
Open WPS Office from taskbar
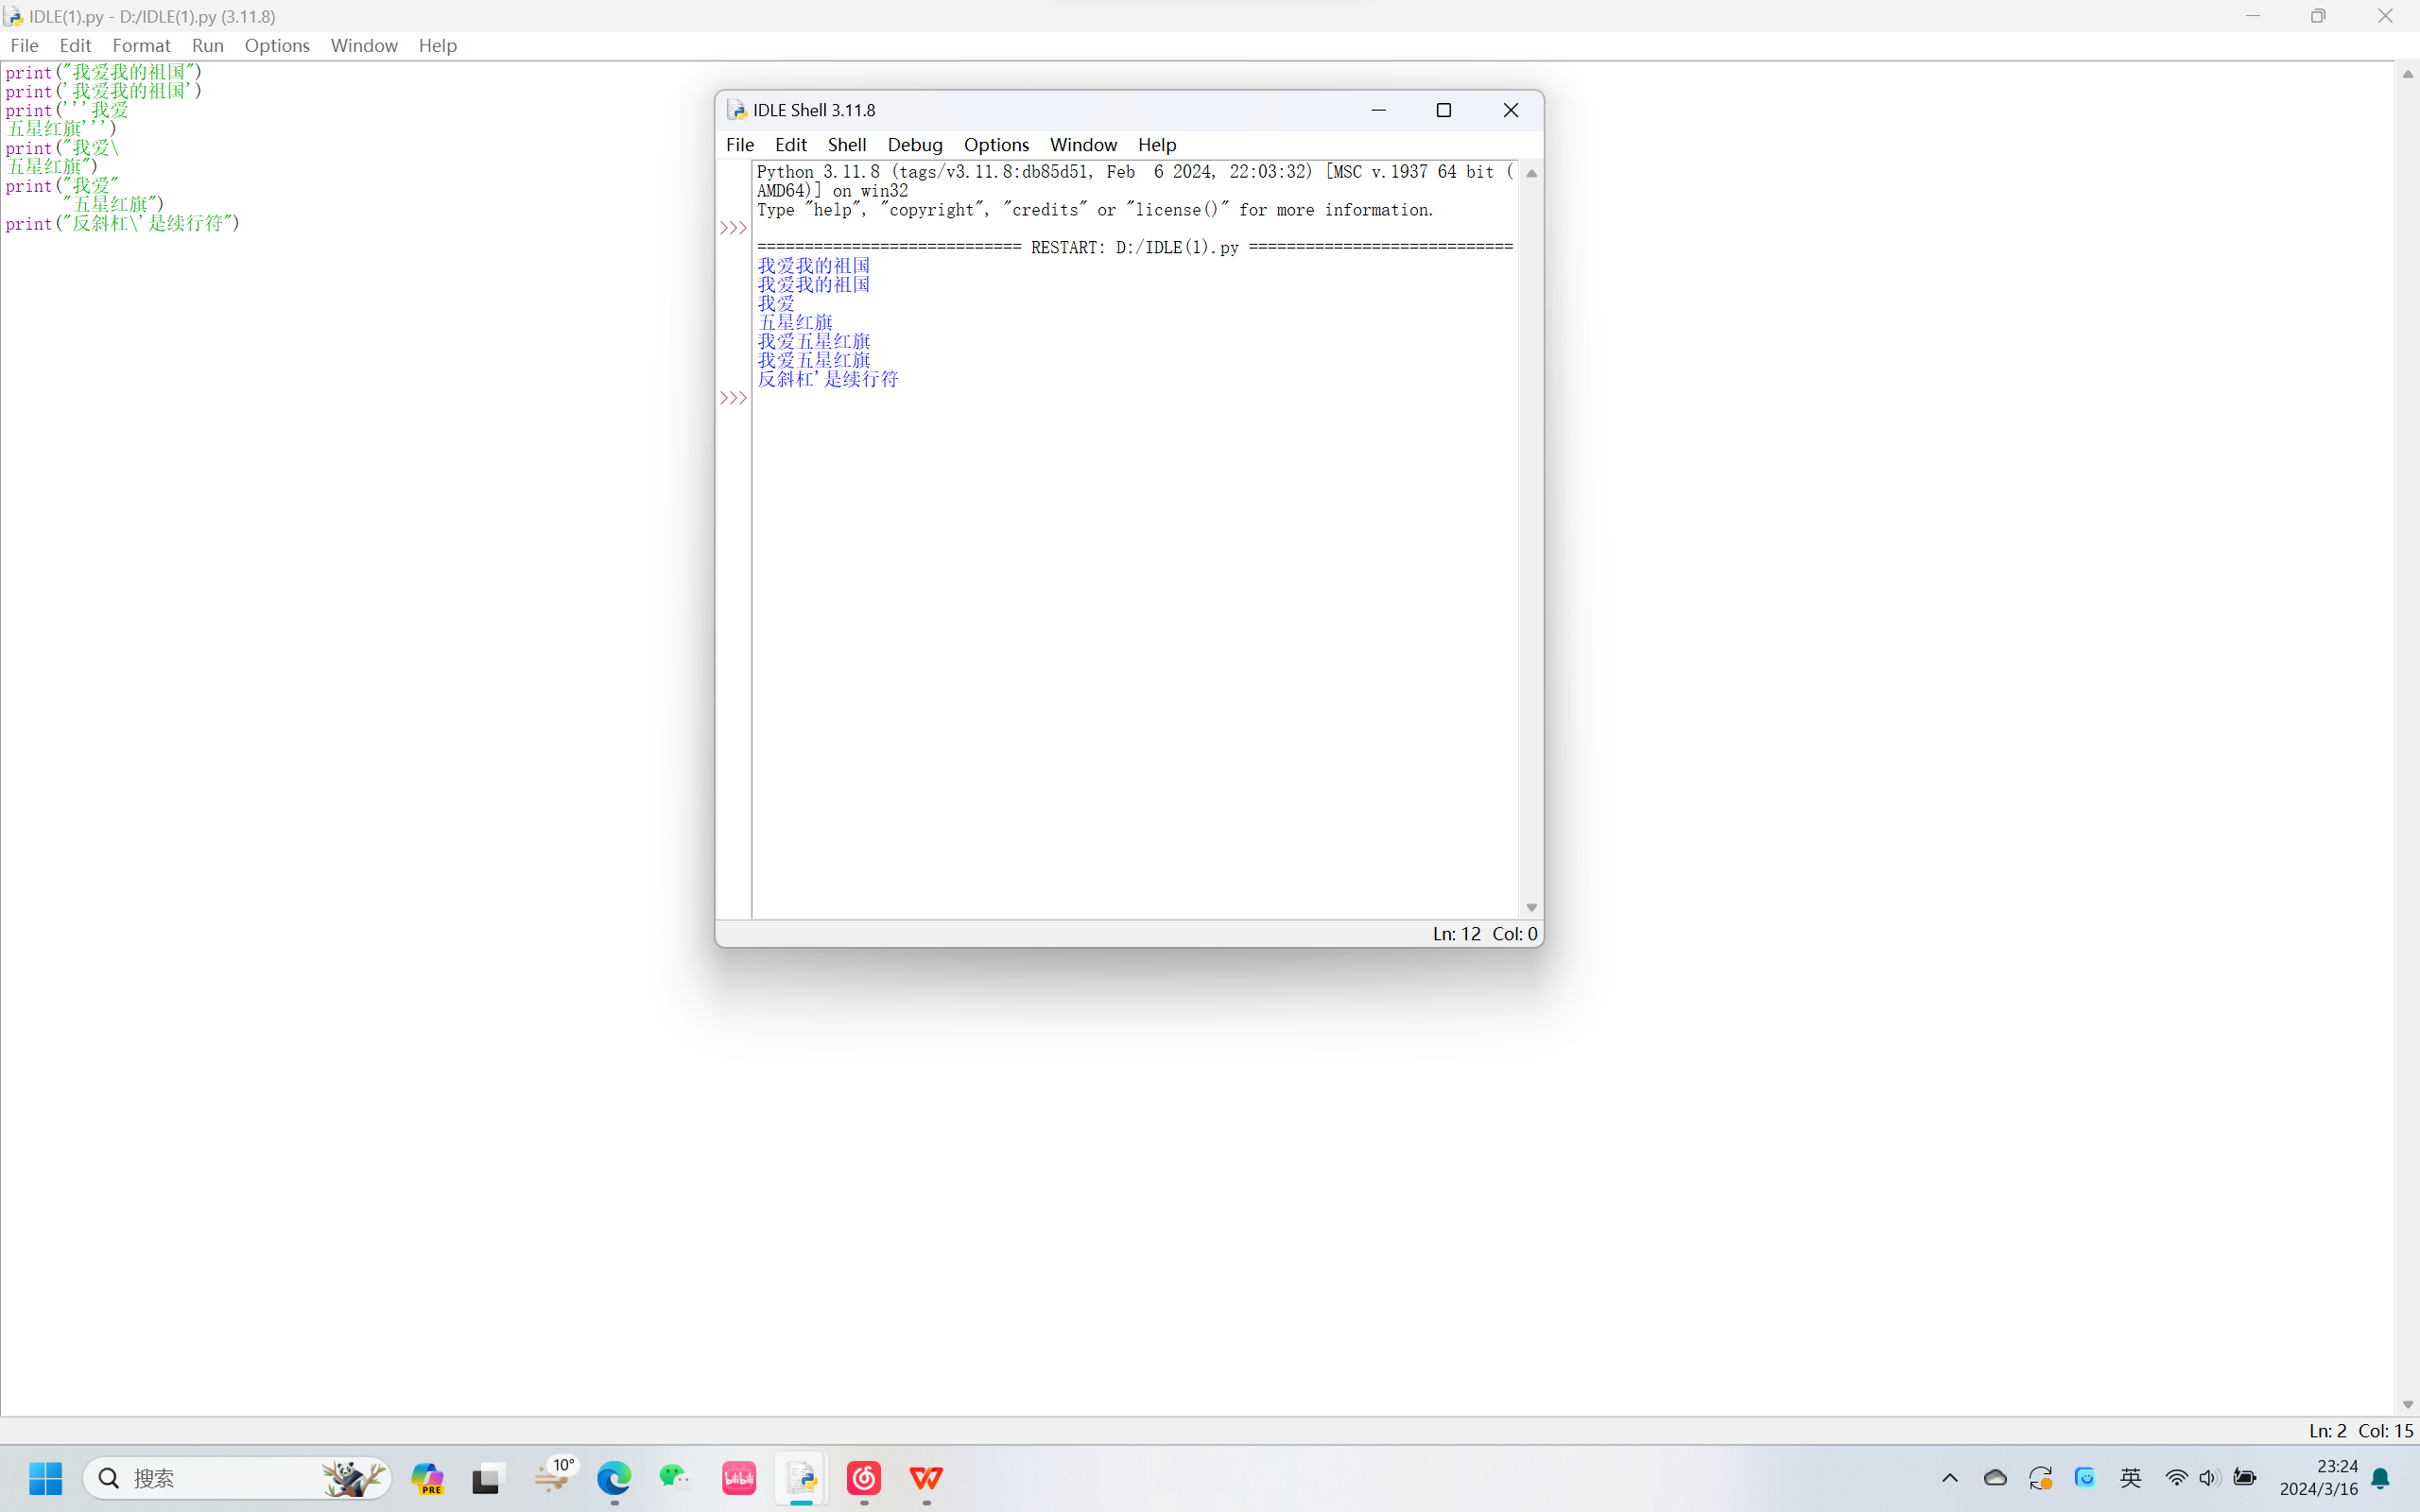(926, 1477)
